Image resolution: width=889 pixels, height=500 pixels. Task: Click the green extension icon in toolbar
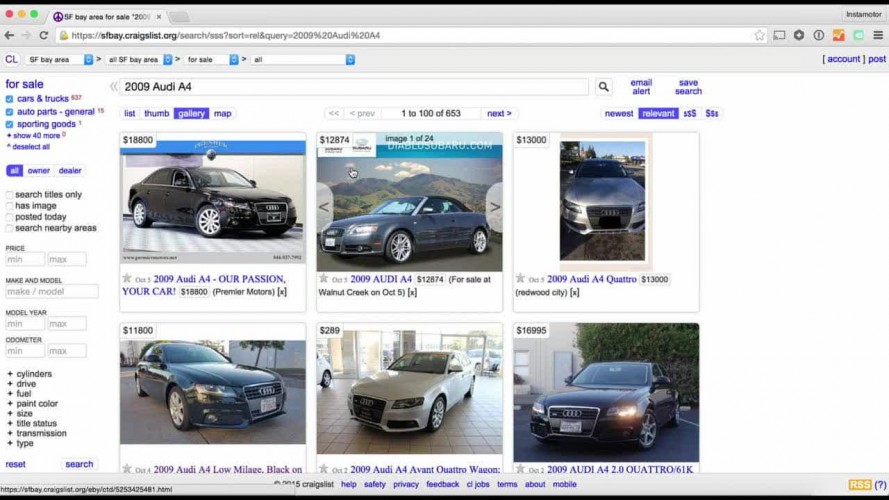[x=859, y=35]
